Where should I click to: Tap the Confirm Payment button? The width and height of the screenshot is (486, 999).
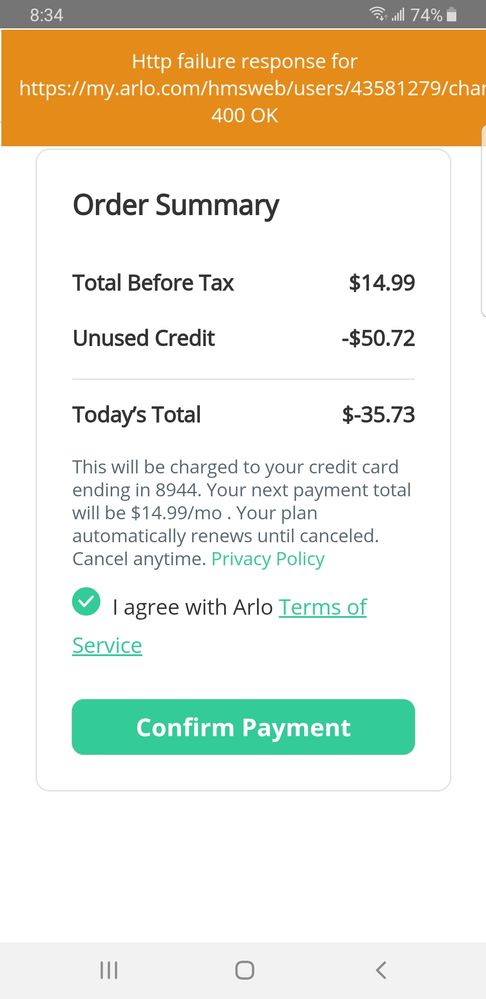click(243, 727)
